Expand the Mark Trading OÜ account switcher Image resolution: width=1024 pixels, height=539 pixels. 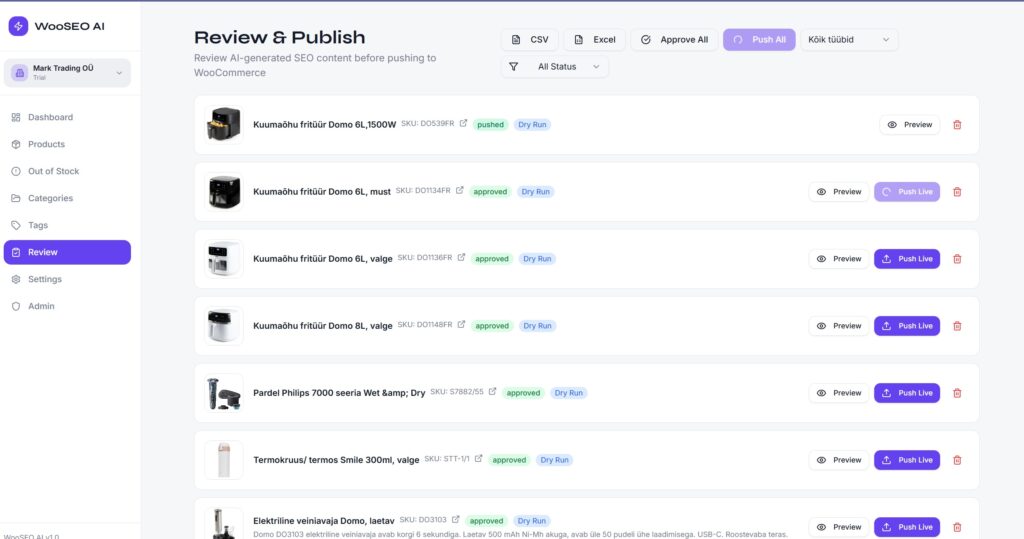(67, 73)
